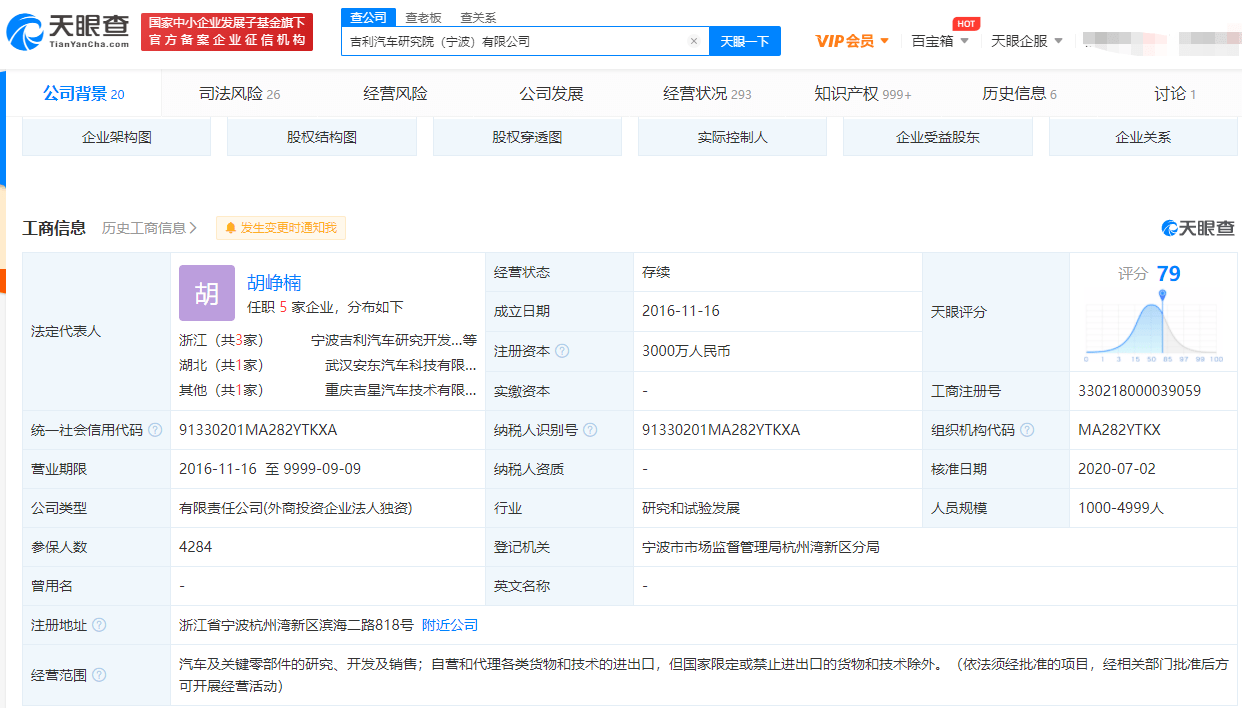The image size is (1242, 708).
Task: Select the 查关系 search tab
Action: click(478, 17)
